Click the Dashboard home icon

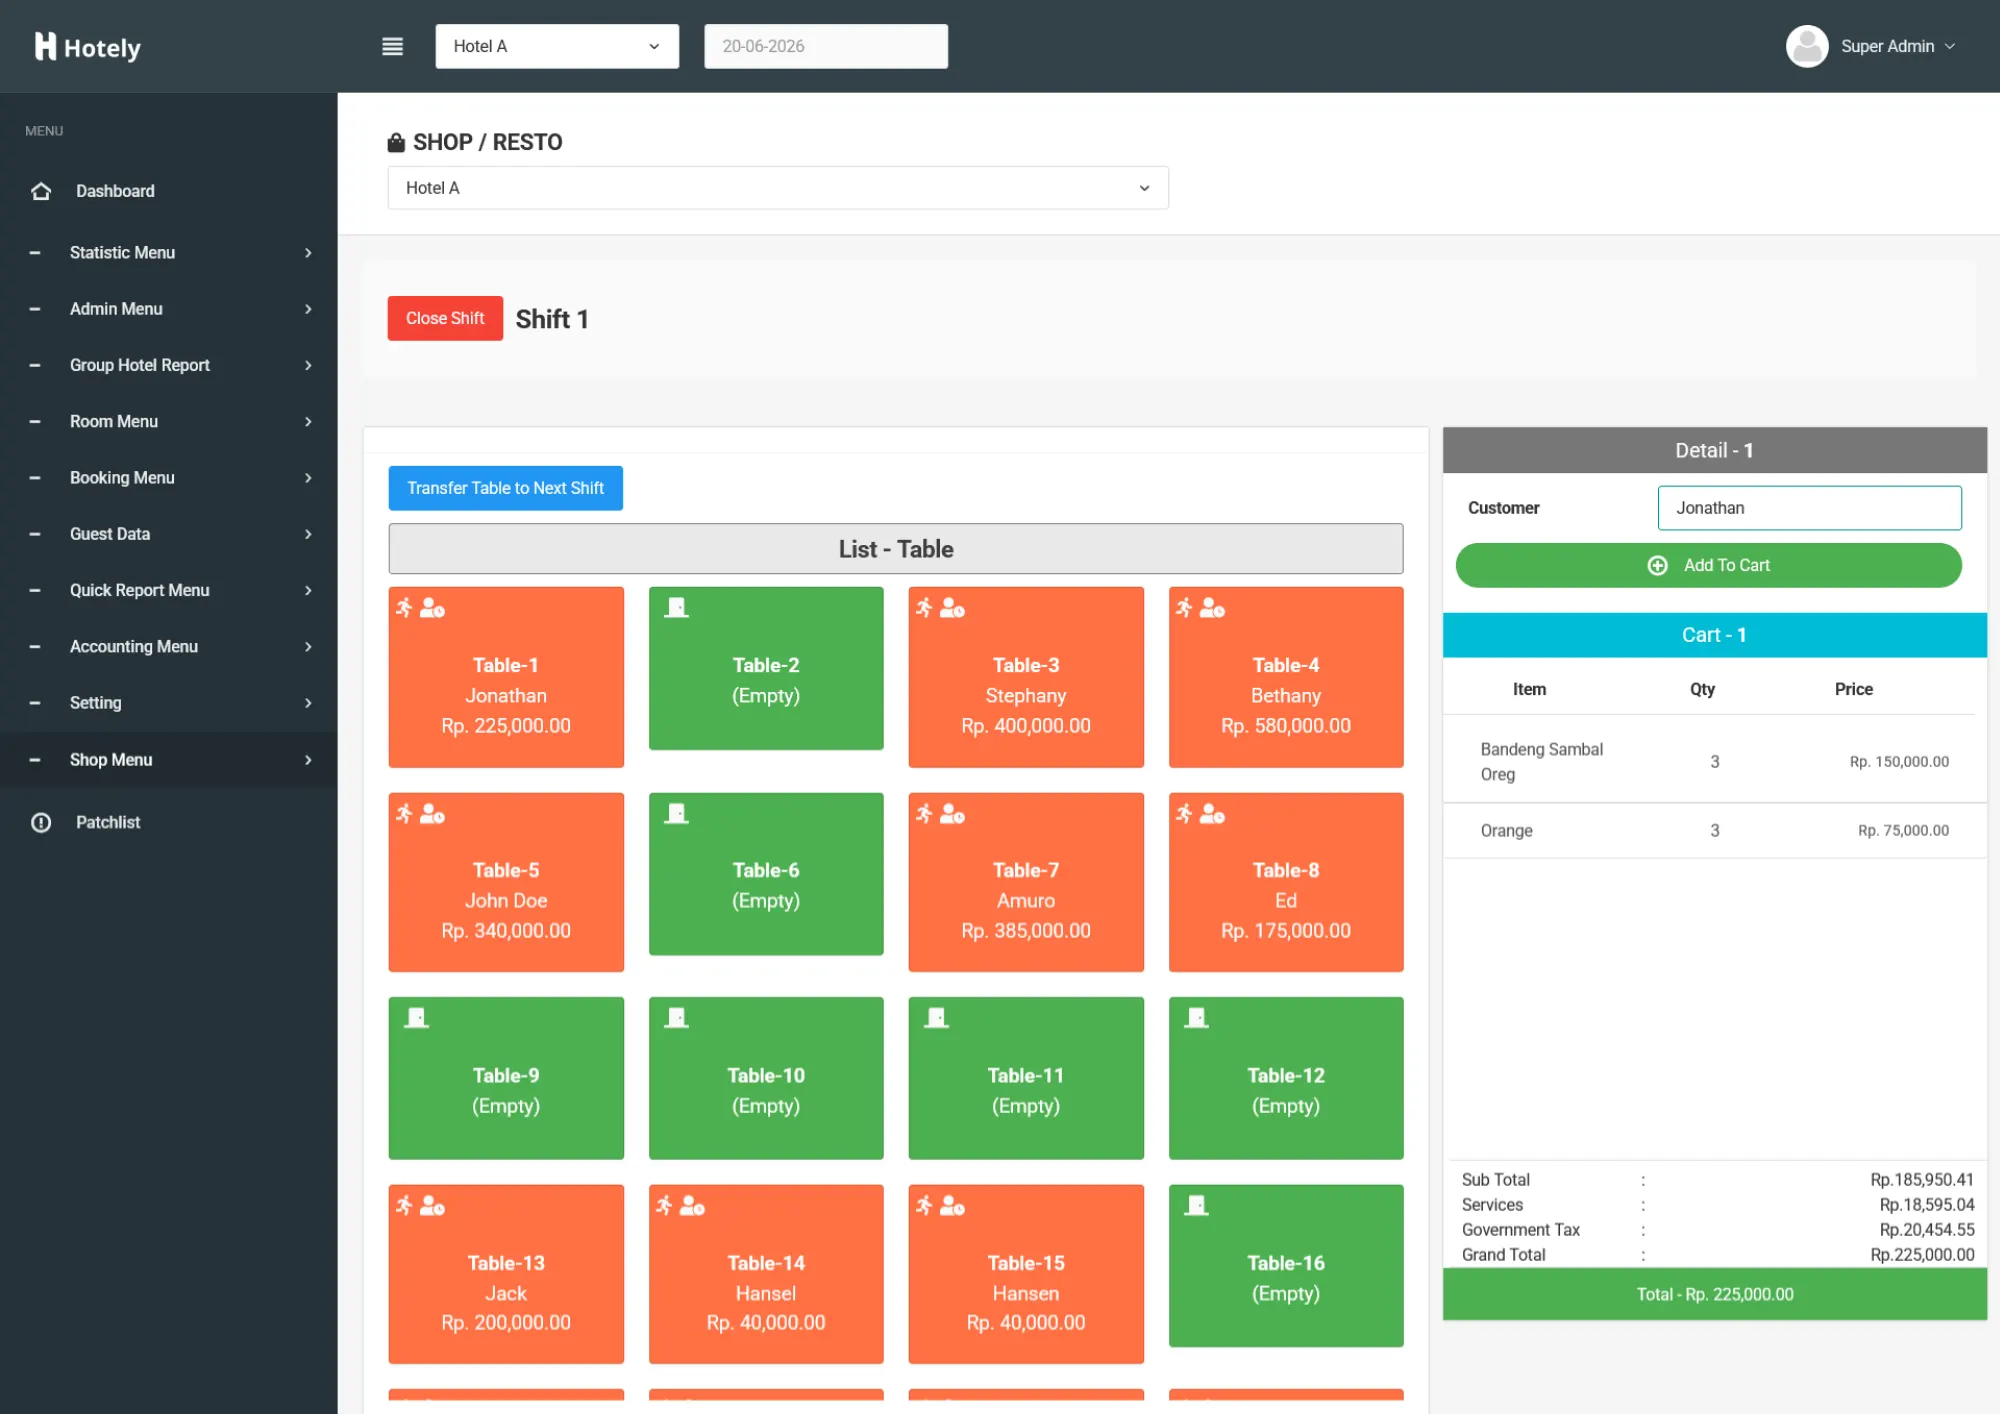(41, 191)
